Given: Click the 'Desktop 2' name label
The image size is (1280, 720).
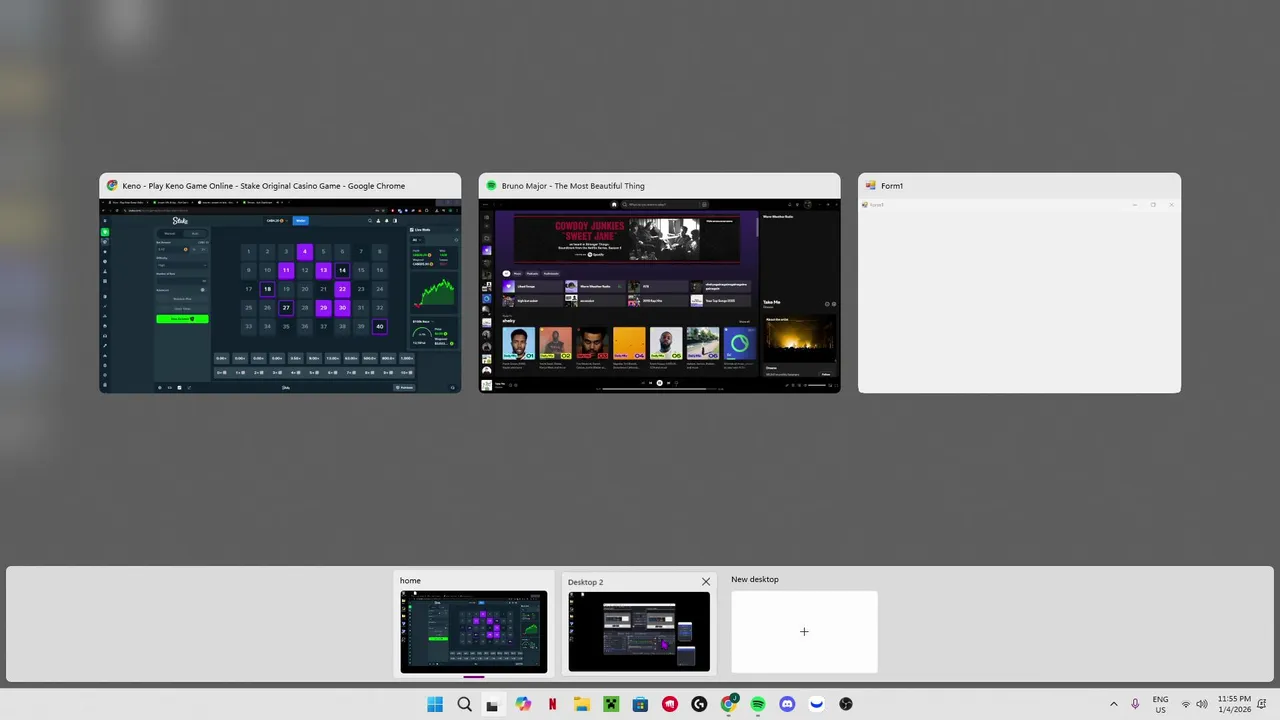Looking at the screenshot, I should 585,582.
